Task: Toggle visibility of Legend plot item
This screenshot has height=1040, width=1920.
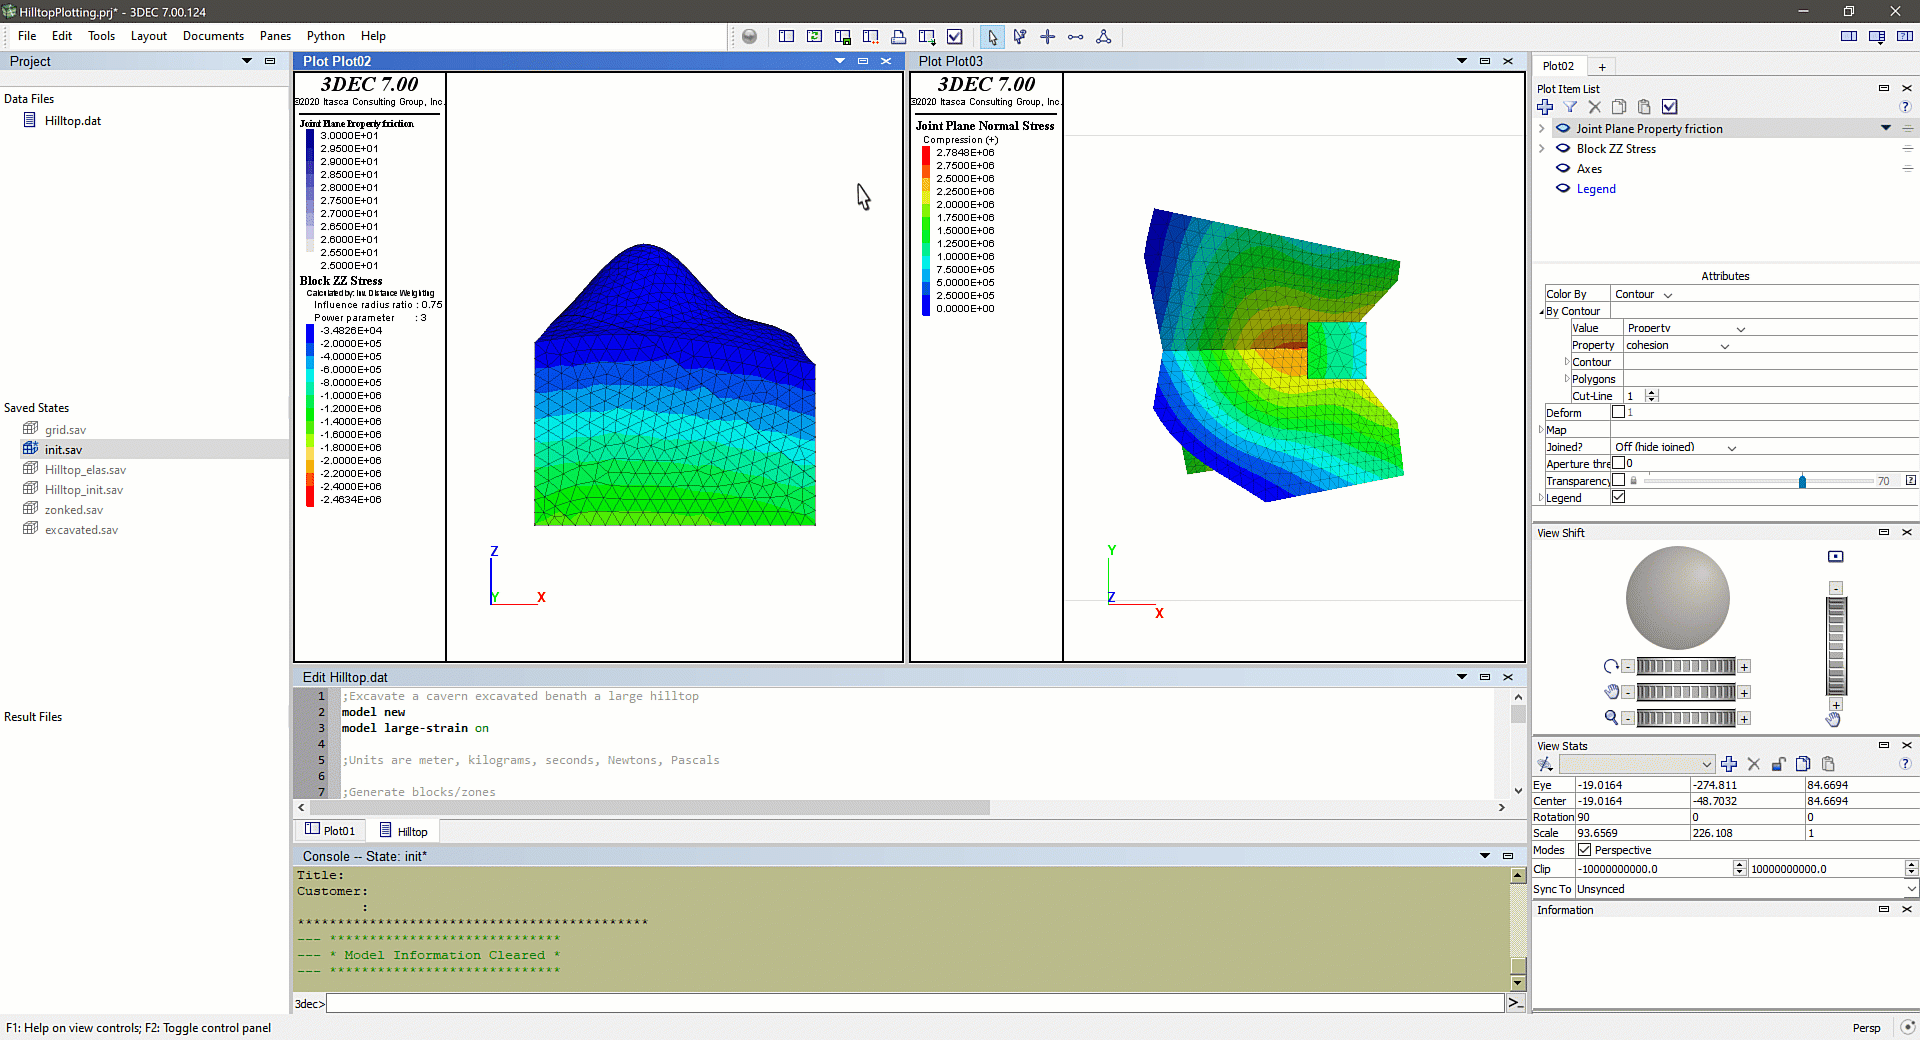Action: point(1563,188)
